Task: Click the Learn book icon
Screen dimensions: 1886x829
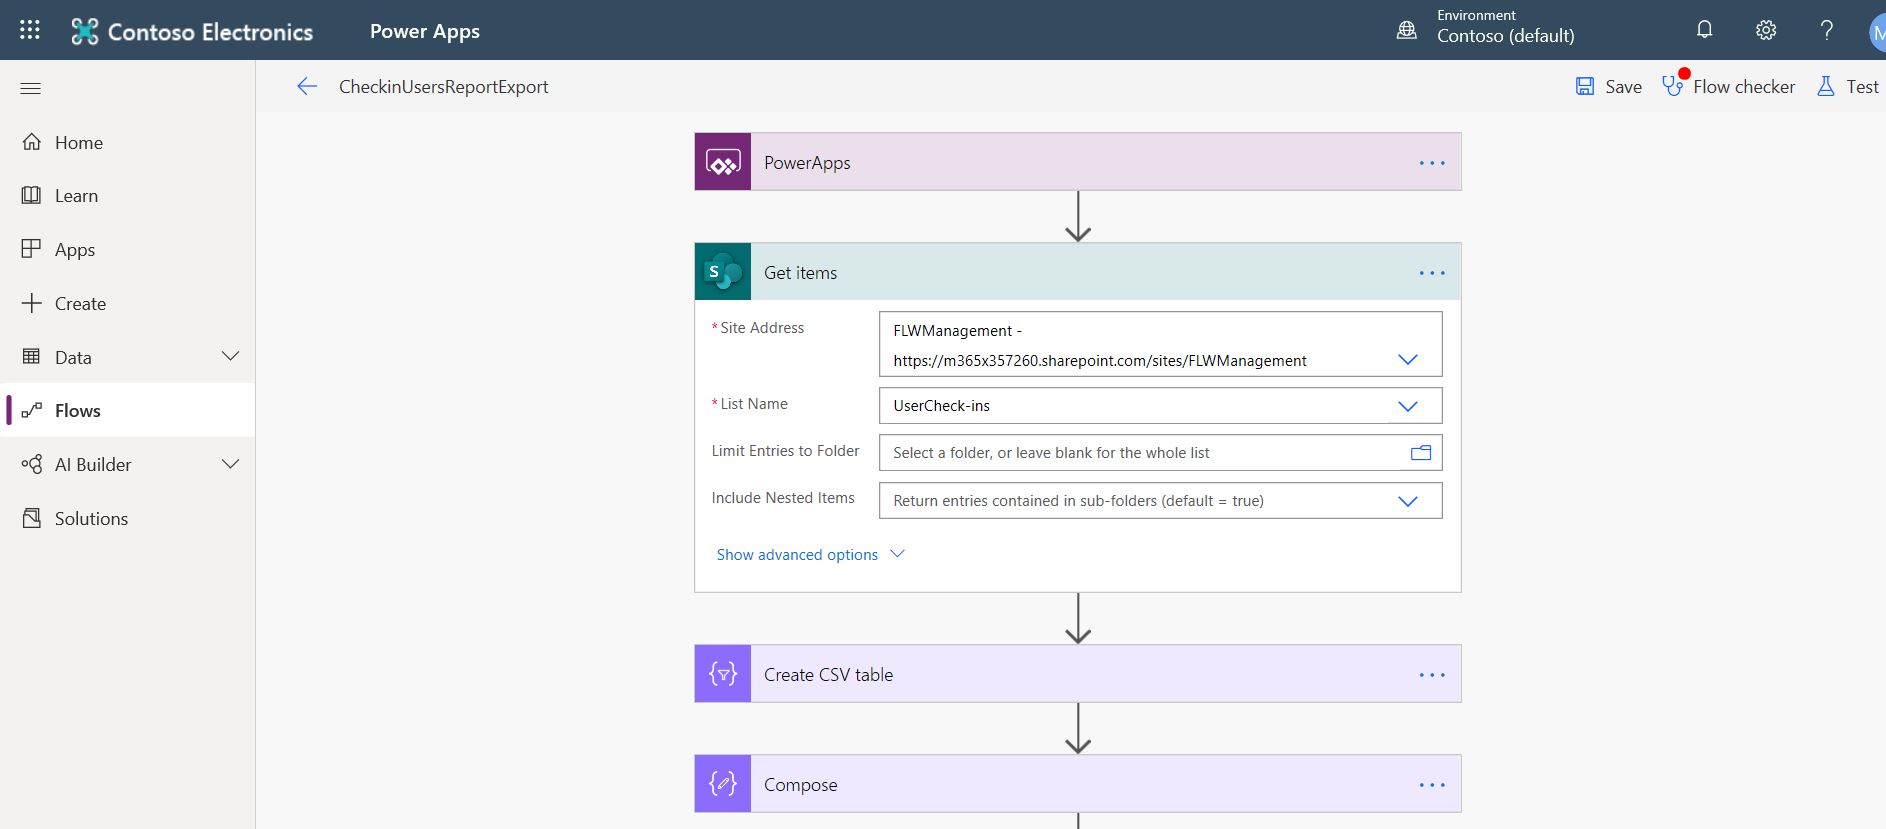Action: click(x=32, y=195)
